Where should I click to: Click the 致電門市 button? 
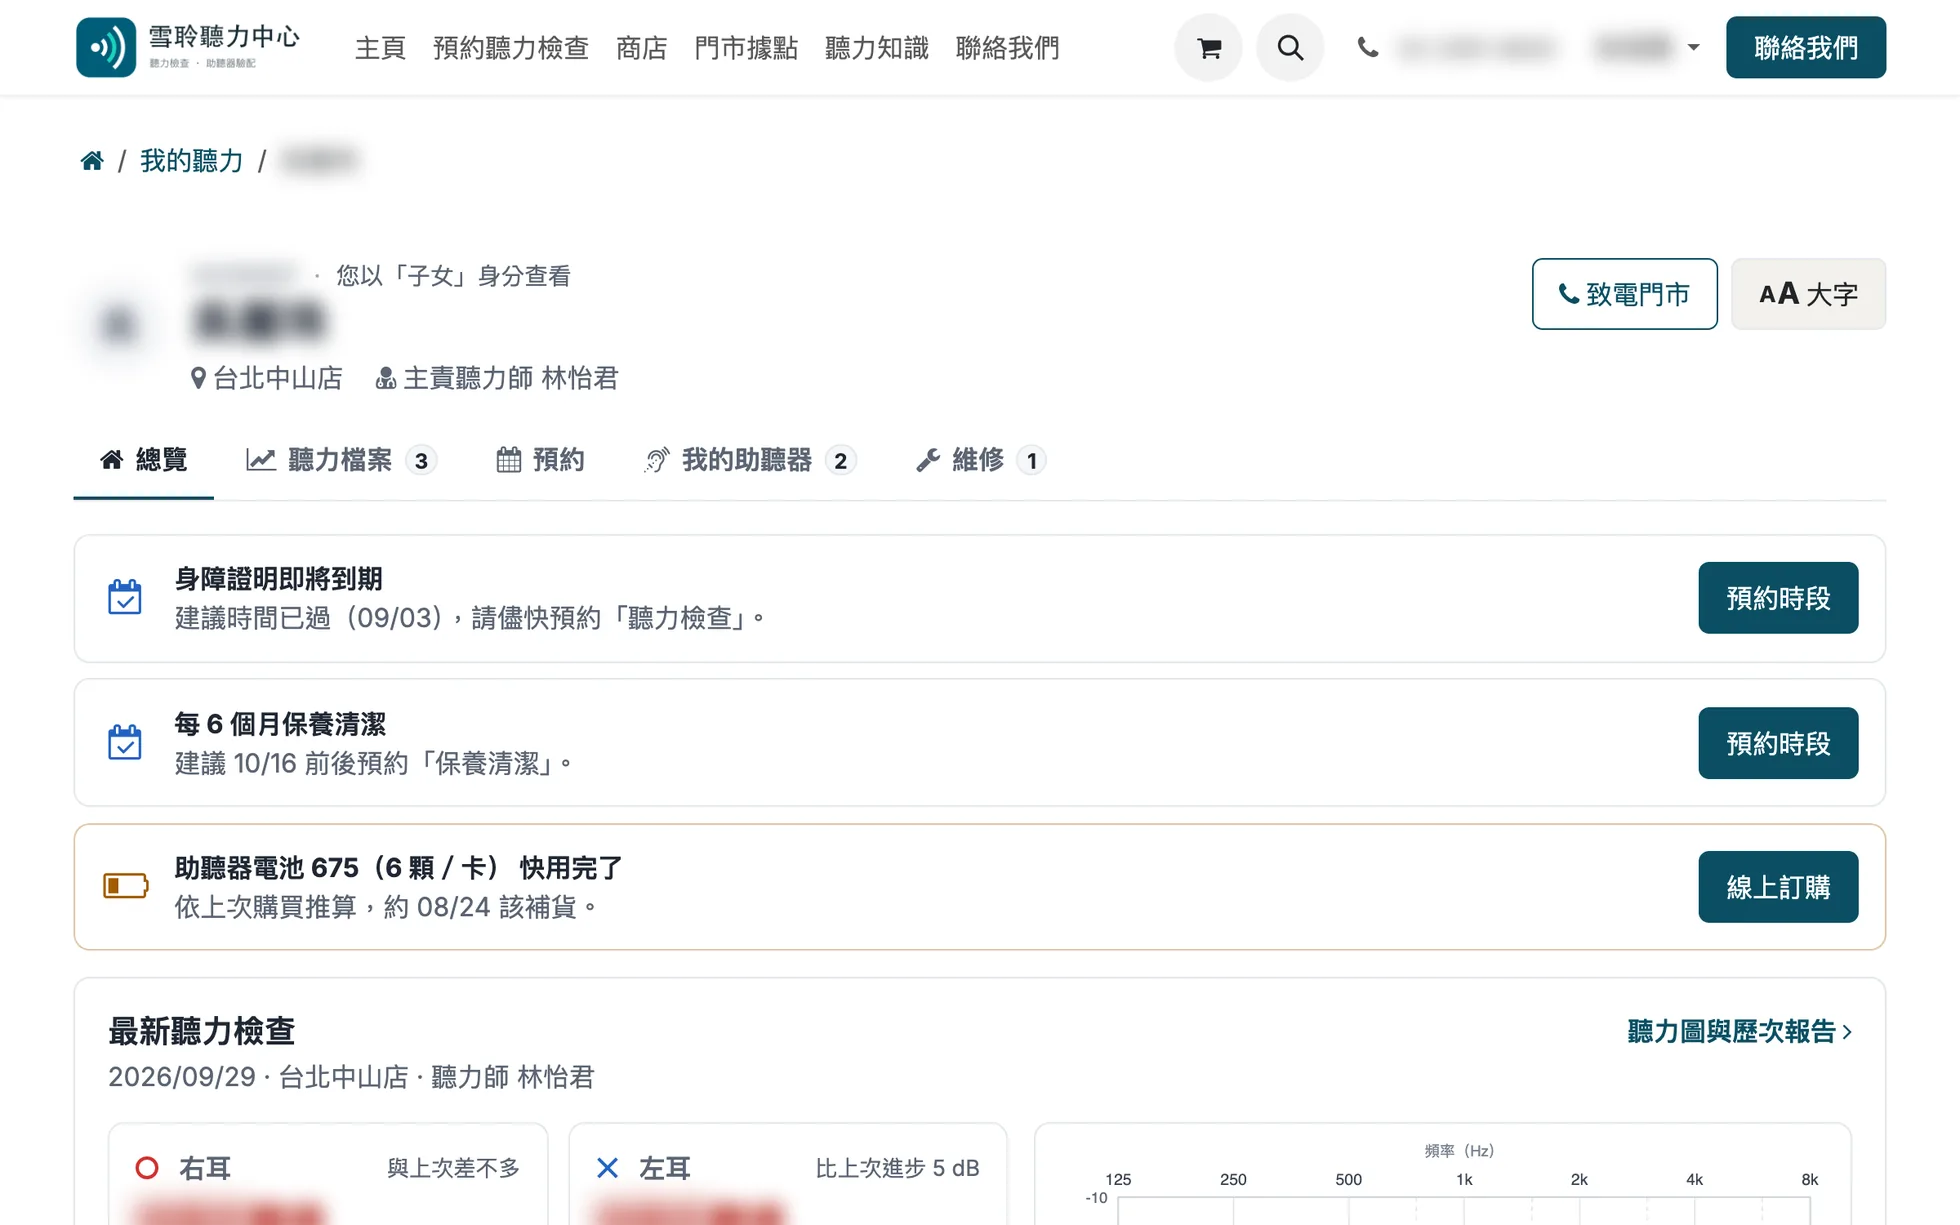pos(1625,294)
